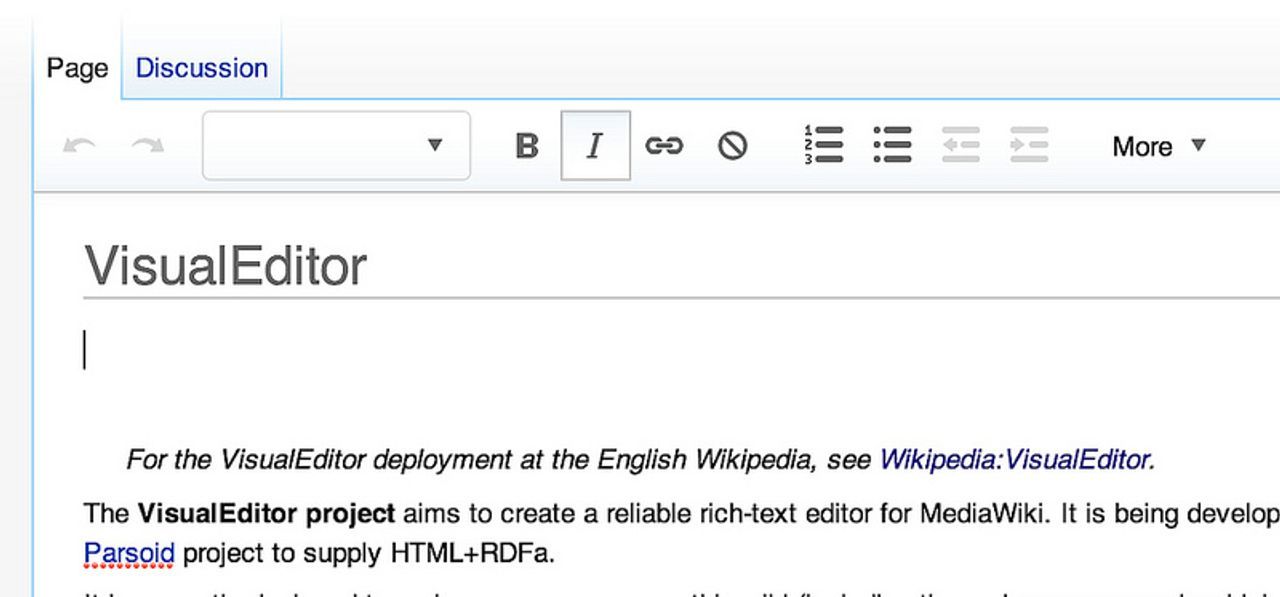Decrease indentation with the outdent icon

960,145
